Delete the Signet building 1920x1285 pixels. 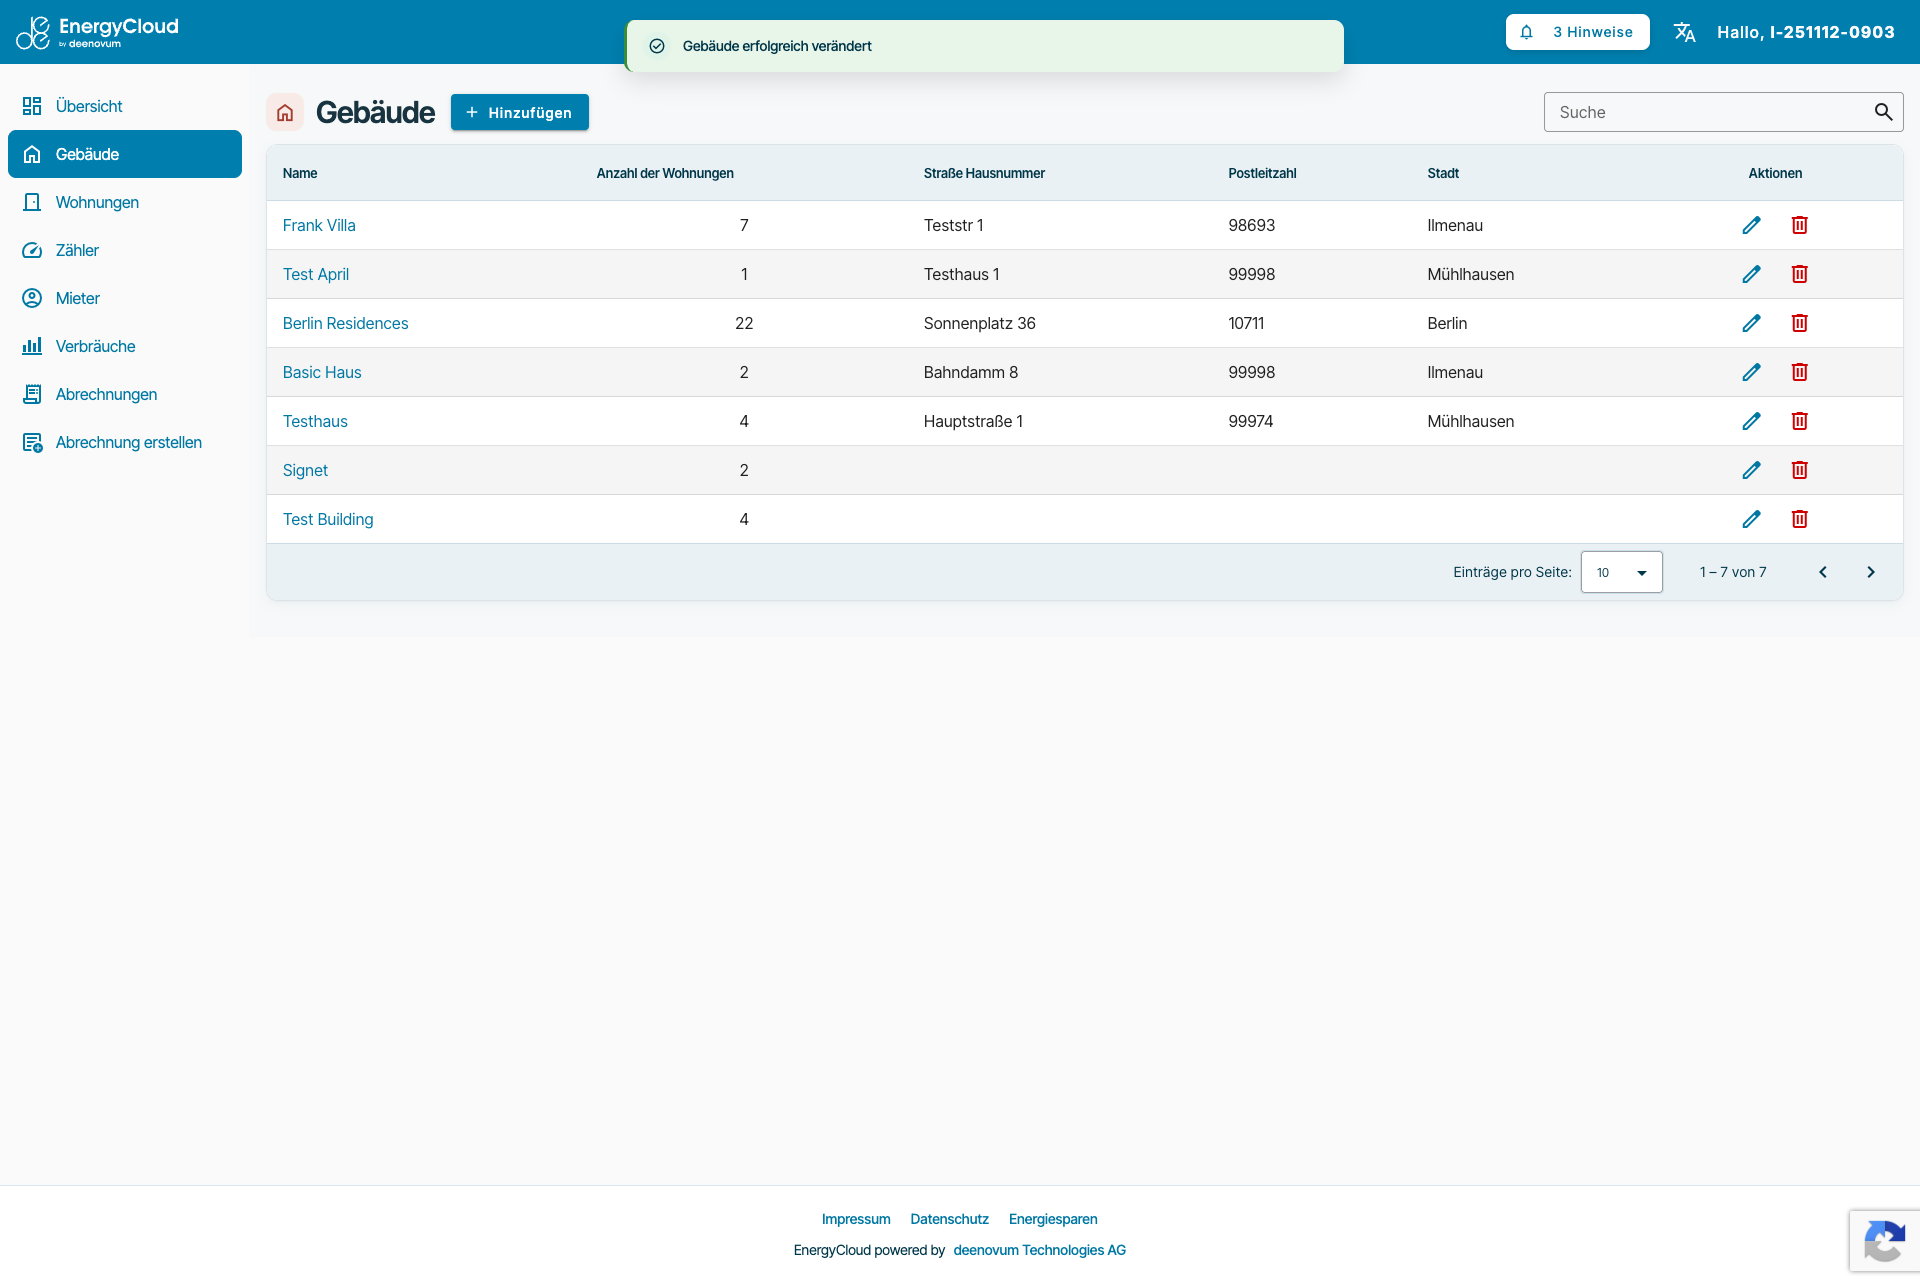click(1799, 470)
